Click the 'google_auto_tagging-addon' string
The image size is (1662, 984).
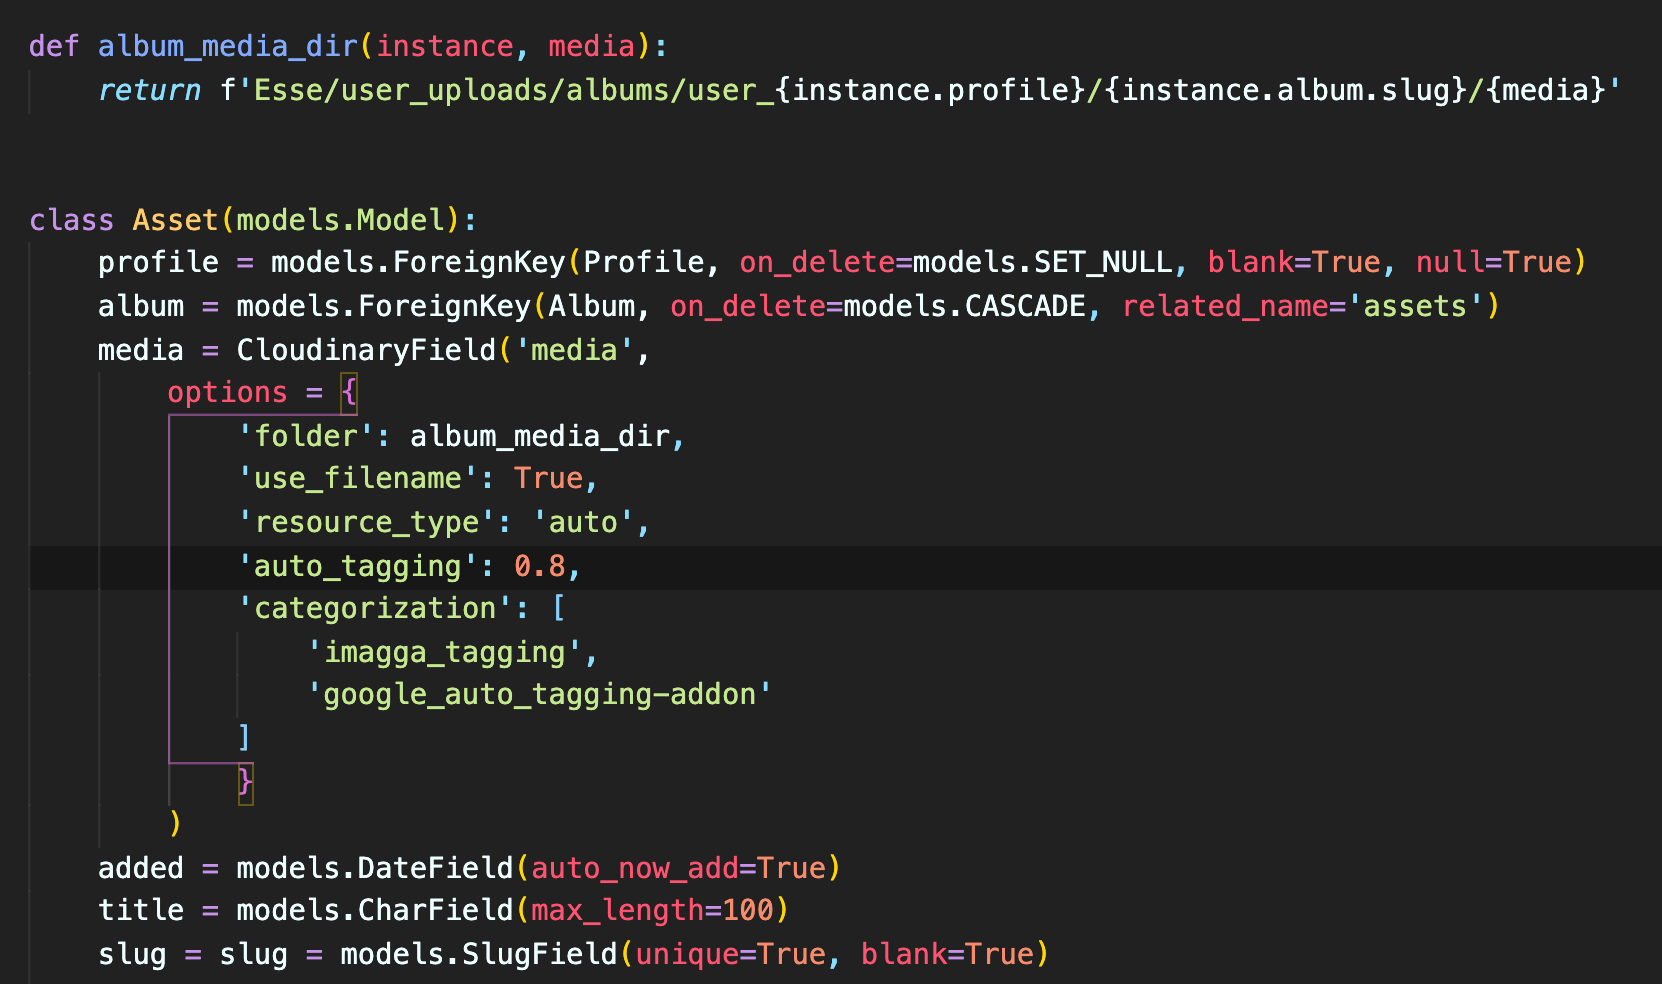coord(542,694)
